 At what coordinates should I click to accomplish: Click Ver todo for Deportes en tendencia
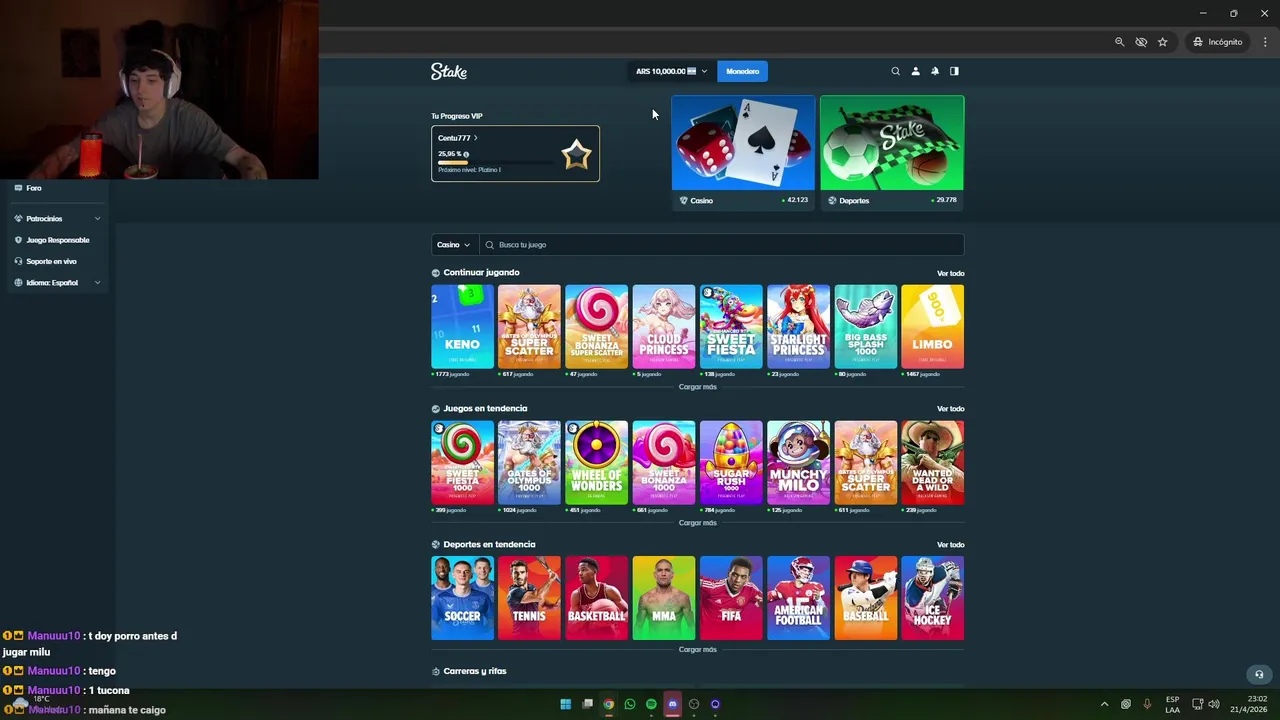pos(950,545)
